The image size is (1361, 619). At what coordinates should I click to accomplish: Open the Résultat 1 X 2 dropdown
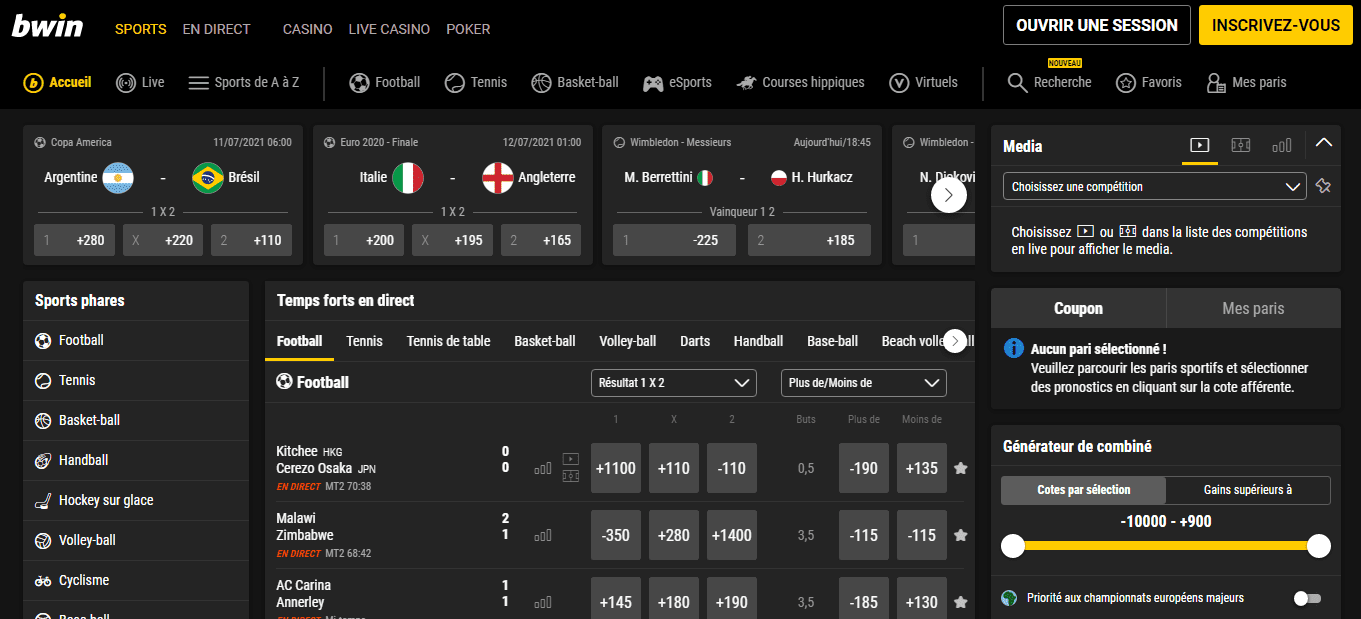[674, 383]
